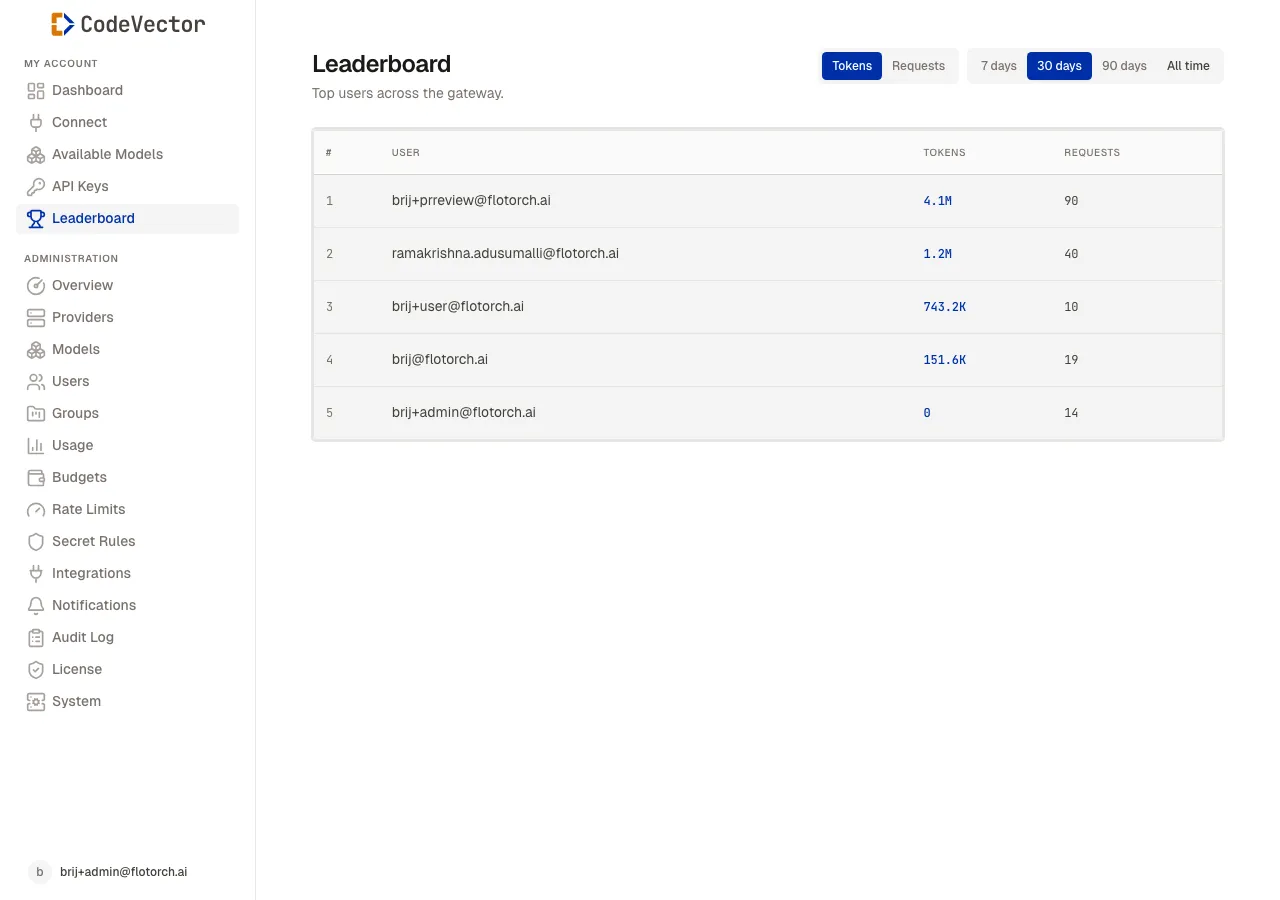Click the Available Models cubes icon
The height and width of the screenshot is (900, 1280).
pos(36,154)
